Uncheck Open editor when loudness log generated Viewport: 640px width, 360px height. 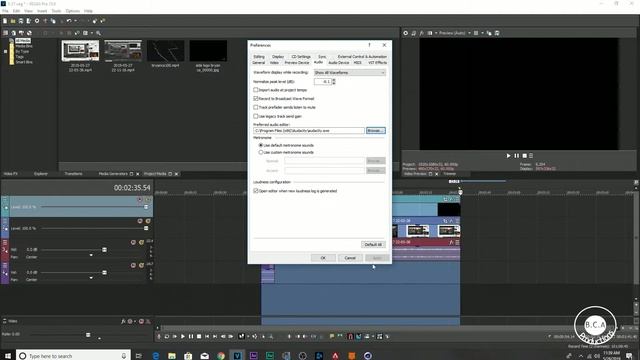coord(256,191)
